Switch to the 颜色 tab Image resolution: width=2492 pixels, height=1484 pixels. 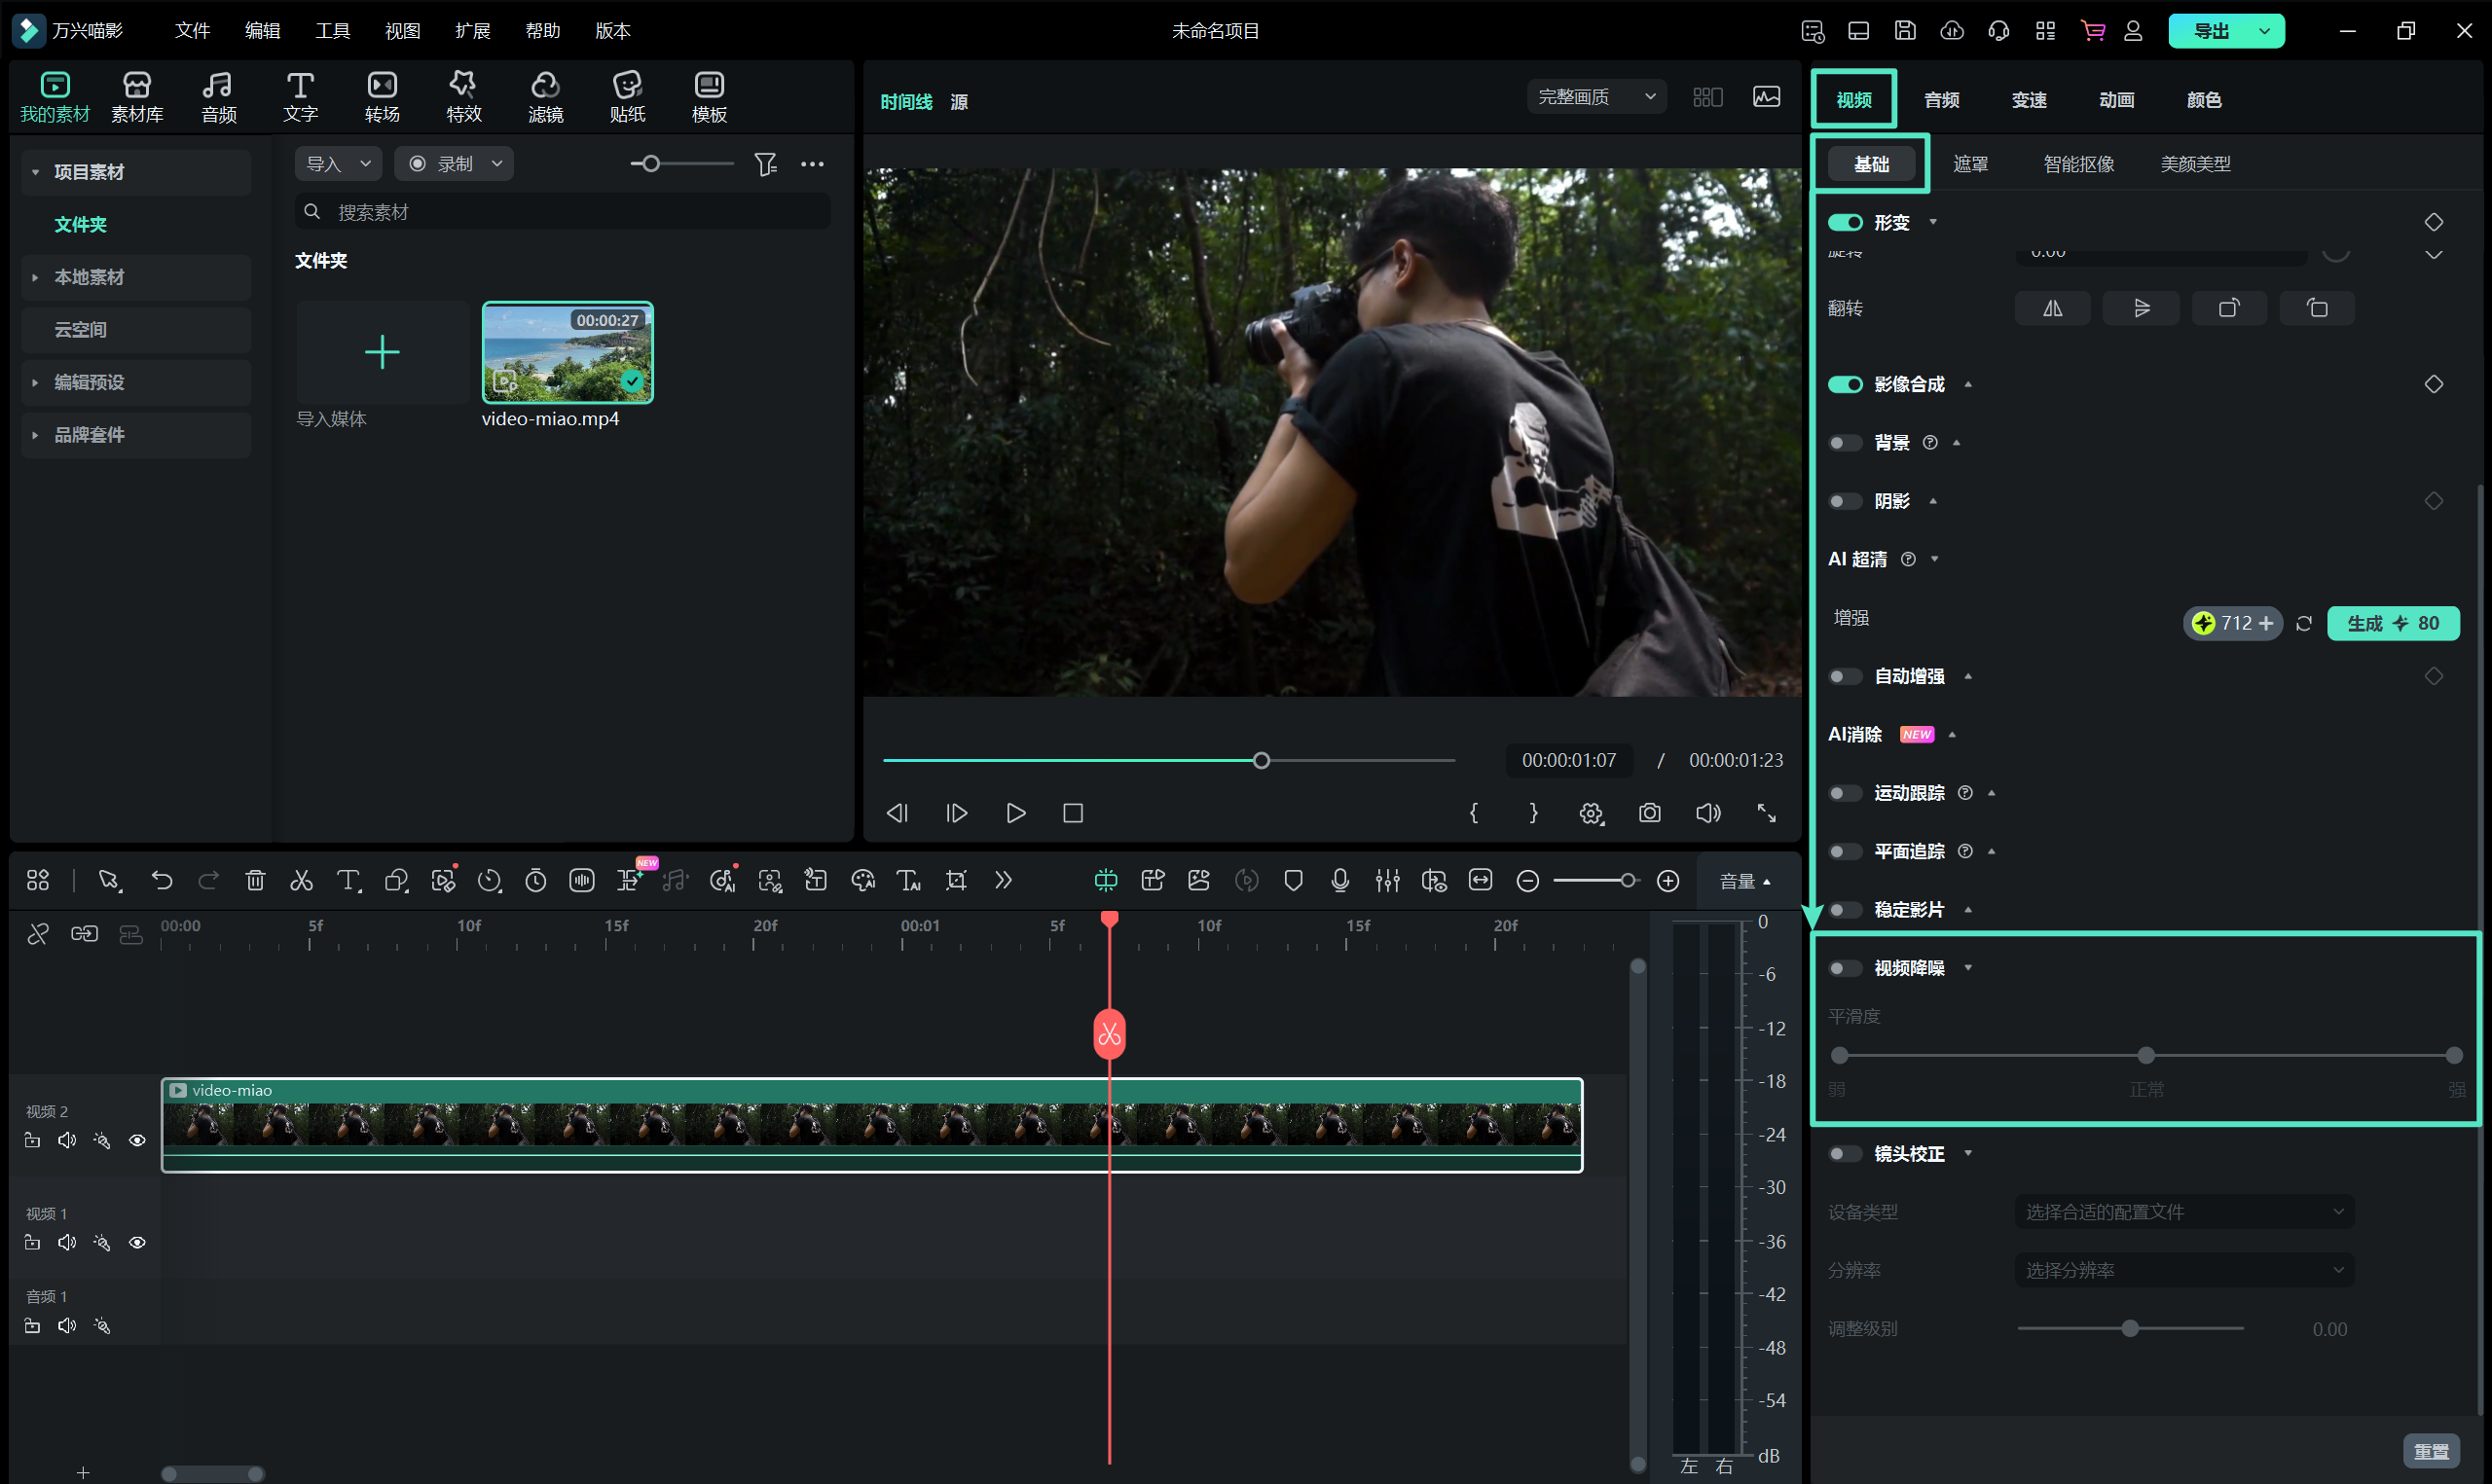point(2203,100)
